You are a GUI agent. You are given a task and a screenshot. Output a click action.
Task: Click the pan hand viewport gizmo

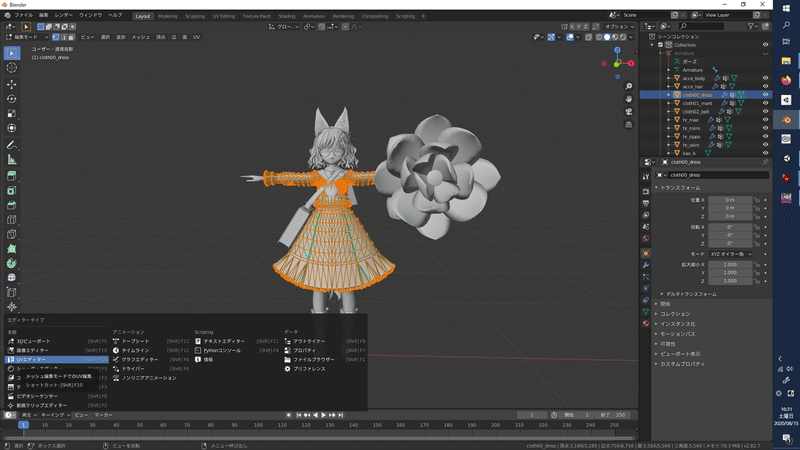pos(627,99)
